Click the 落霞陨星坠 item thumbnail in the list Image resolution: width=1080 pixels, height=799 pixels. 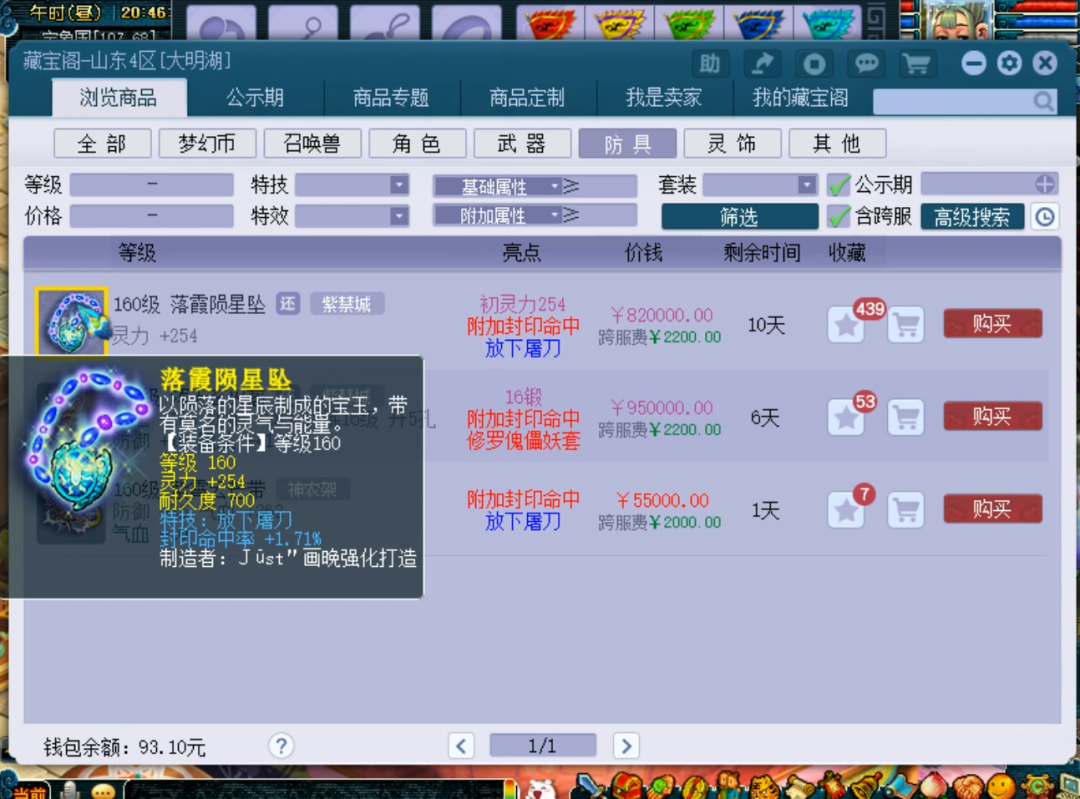[x=72, y=322]
